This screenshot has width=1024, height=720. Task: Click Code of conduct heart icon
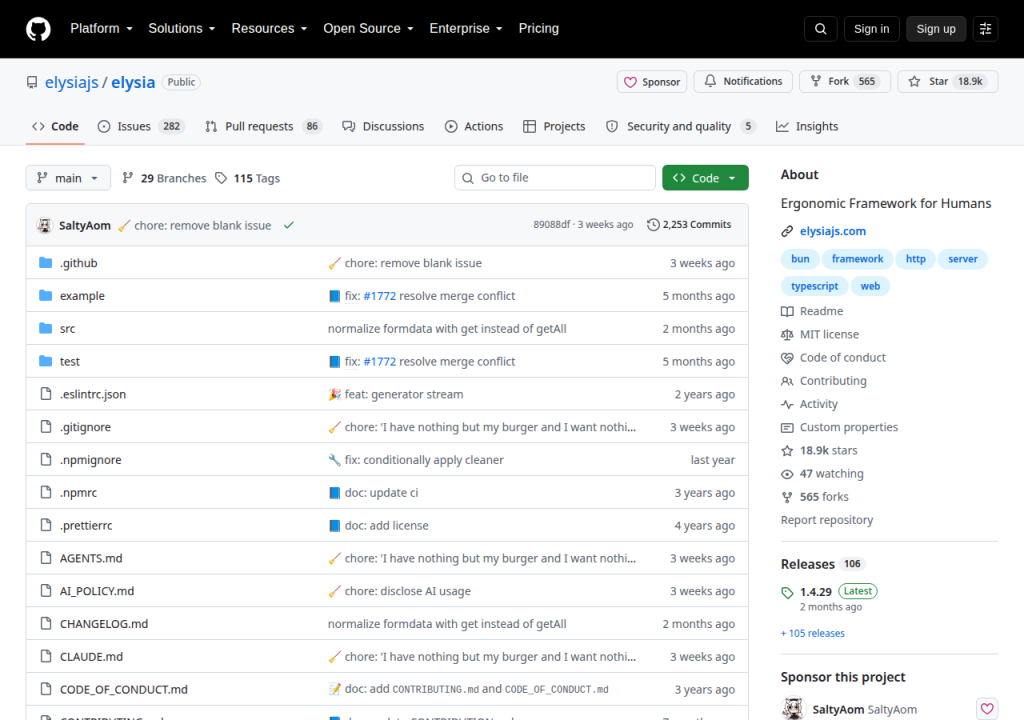787,358
